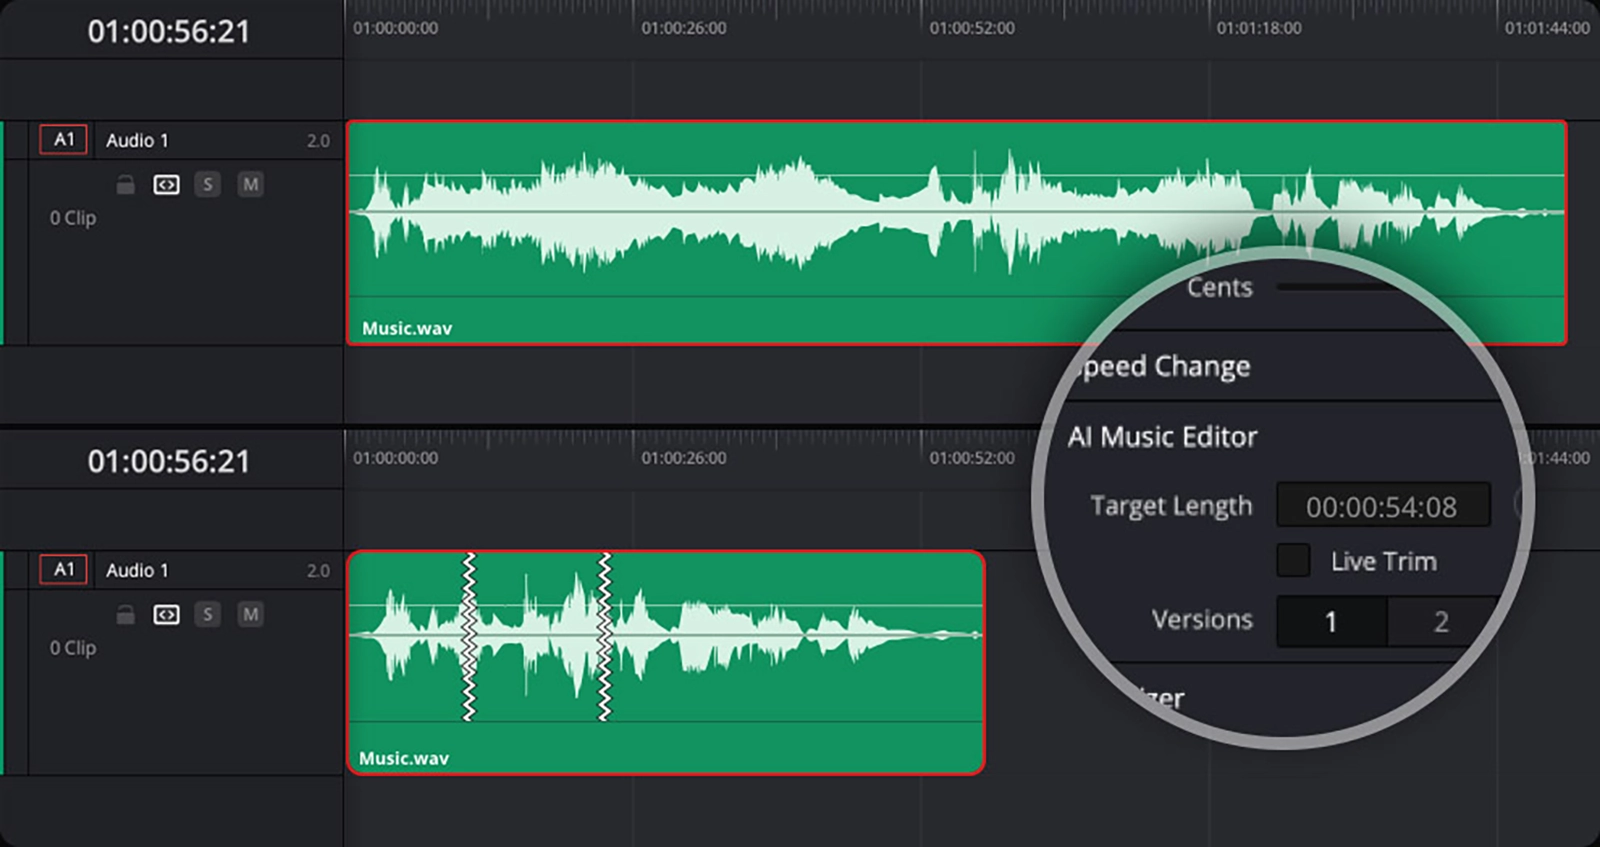The image size is (1600, 847).
Task: Solo the Audio 1 track in upper timeline
Action: [207, 185]
